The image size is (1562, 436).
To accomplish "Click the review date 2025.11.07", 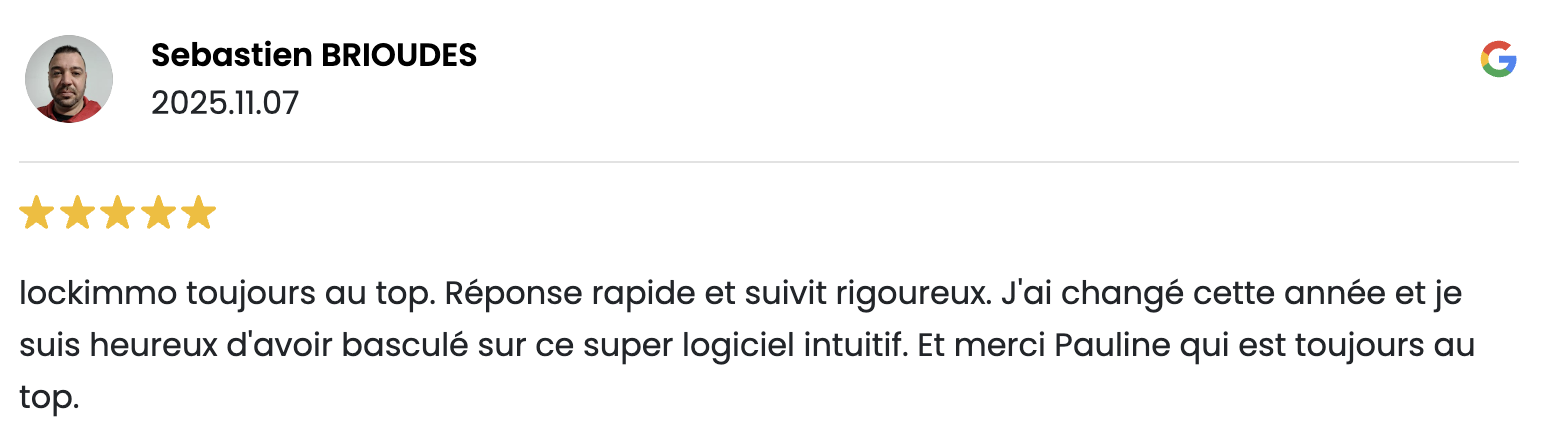I will pos(225,103).
